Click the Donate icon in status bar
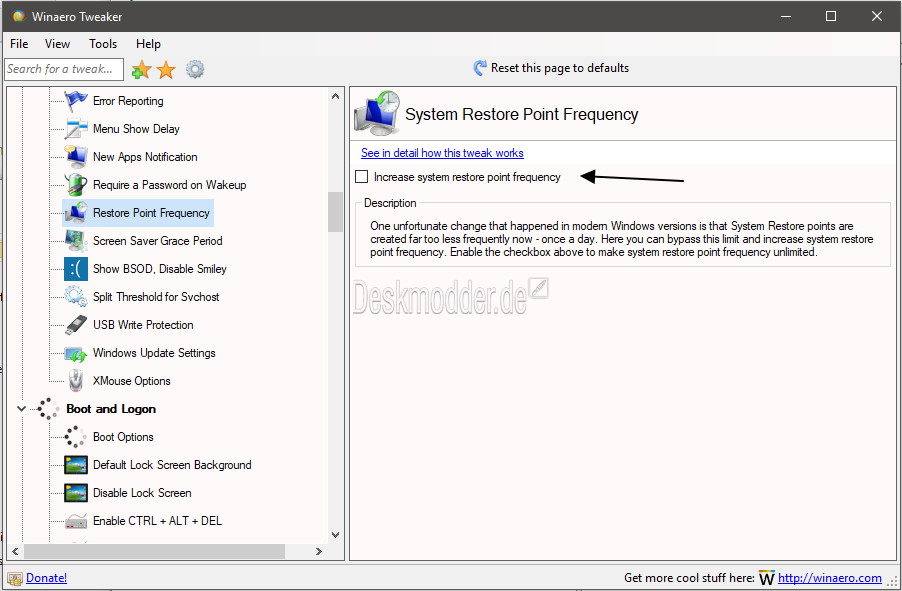The image size is (902, 591). [15, 578]
